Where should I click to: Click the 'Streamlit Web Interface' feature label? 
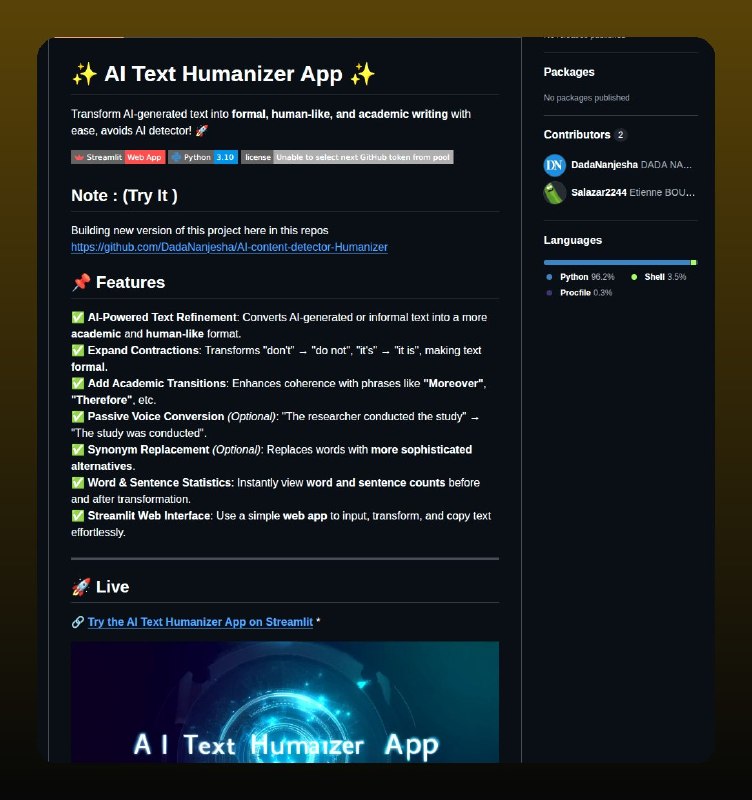pos(149,516)
